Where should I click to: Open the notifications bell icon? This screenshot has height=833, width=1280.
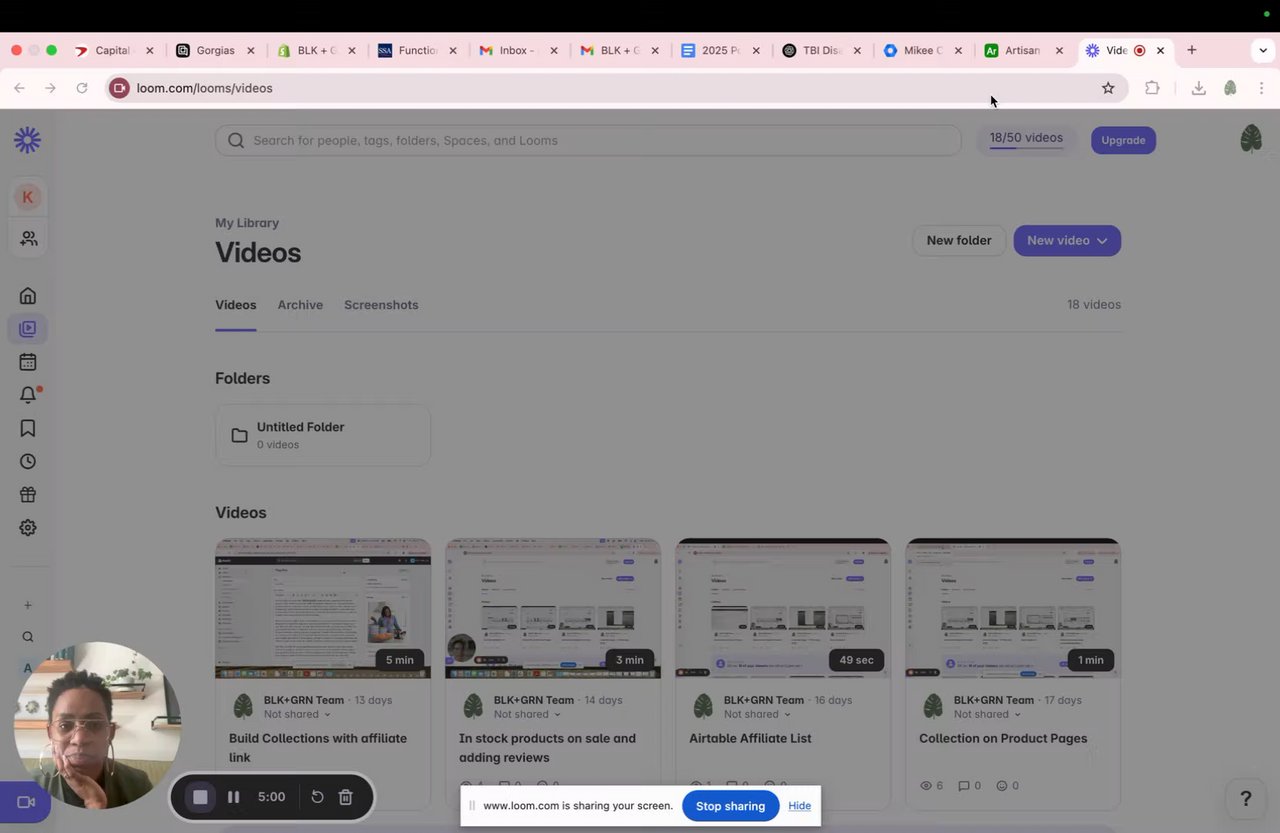tap(28, 395)
